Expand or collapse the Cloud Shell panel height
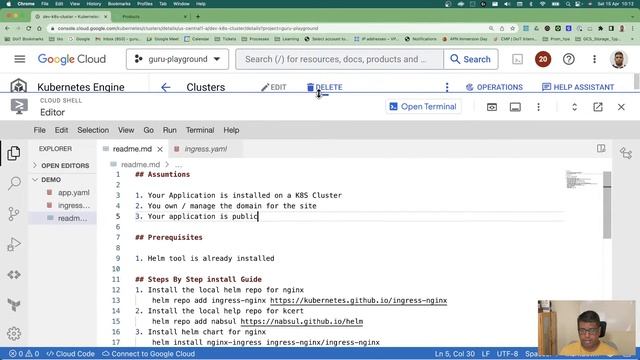Viewport: 640px width, 360px height. pyautogui.click(x=574, y=107)
